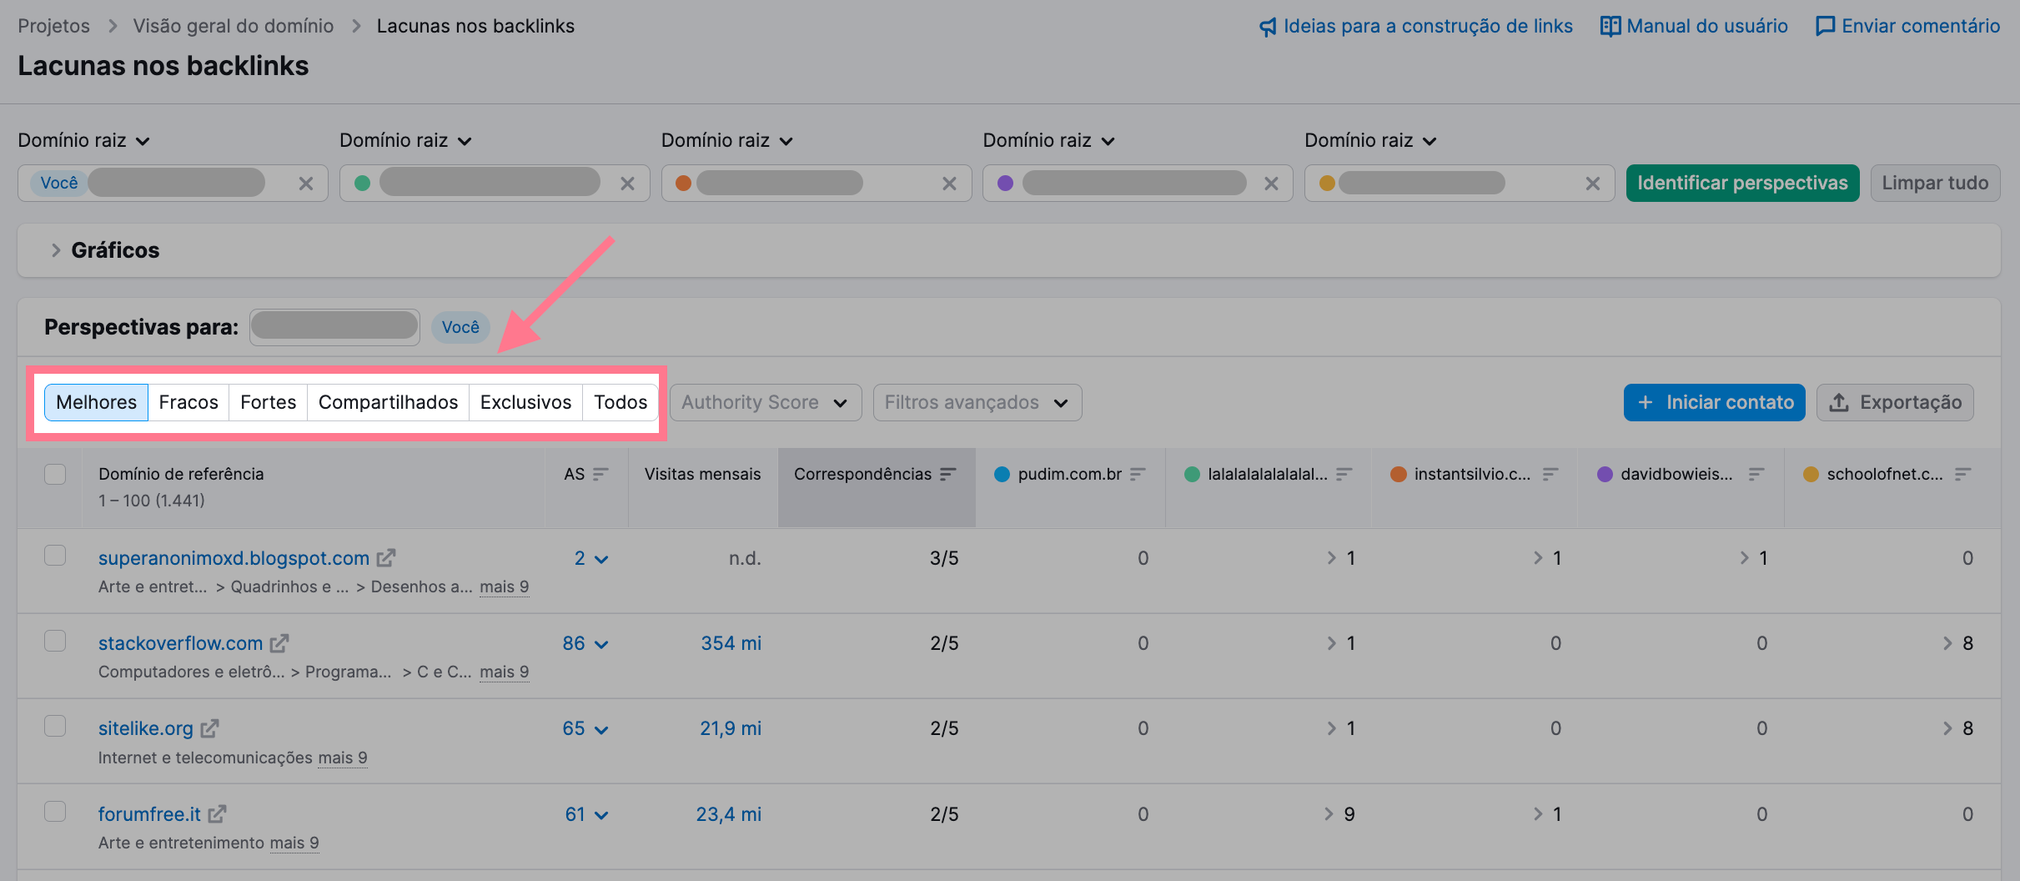Go to Projetos breadcrumb
This screenshot has width=2020, height=881.
54,26
